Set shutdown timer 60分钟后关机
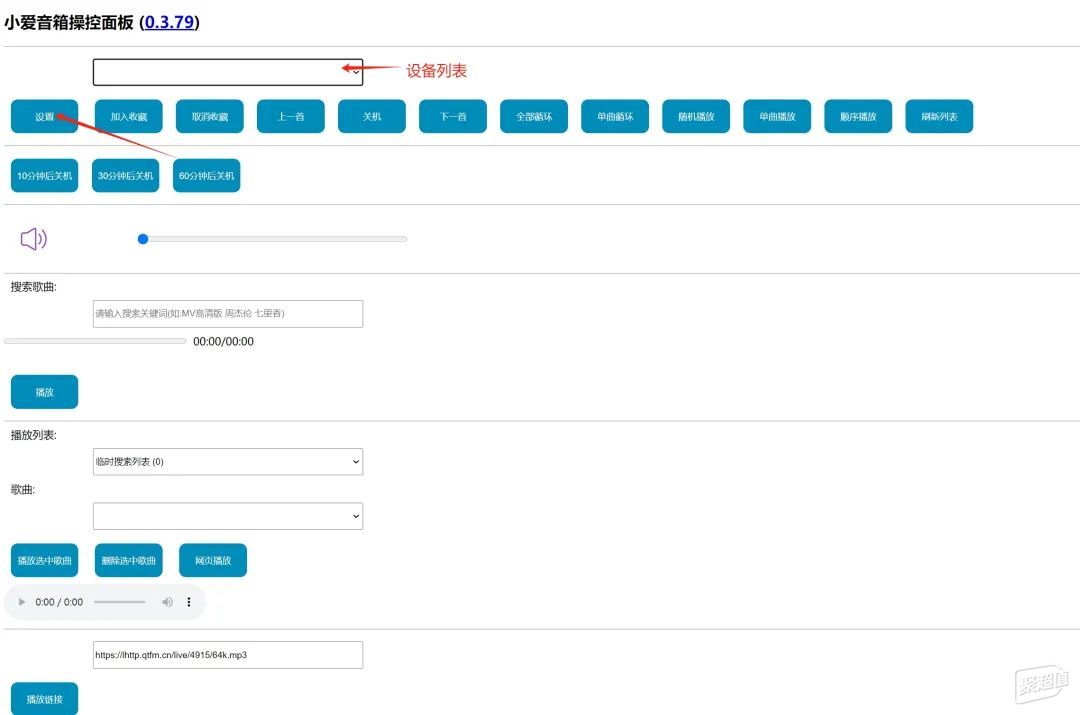Viewport: 1080px width, 715px height. (x=207, y=176)
